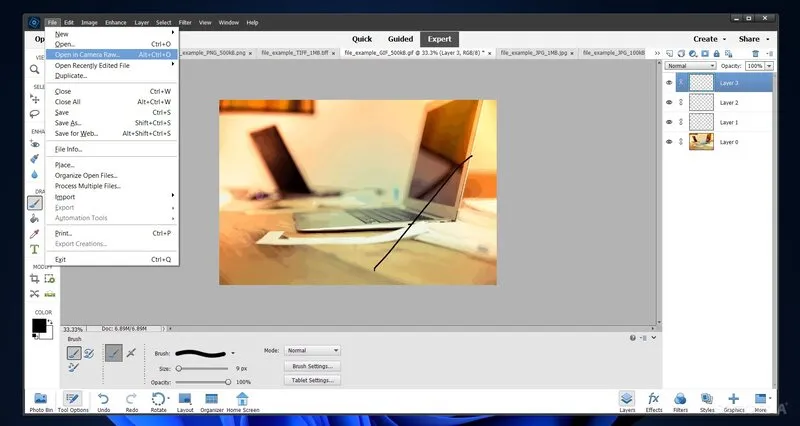Select the Lasso tool

point(35,114)
